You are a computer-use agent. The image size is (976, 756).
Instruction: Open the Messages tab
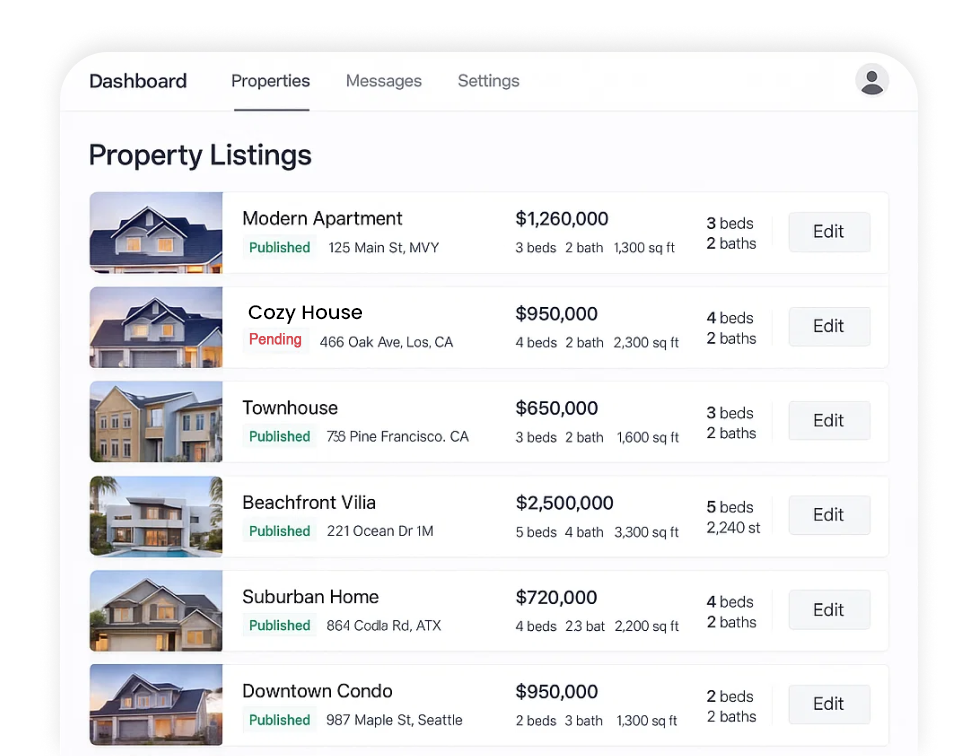pos(383,81)
